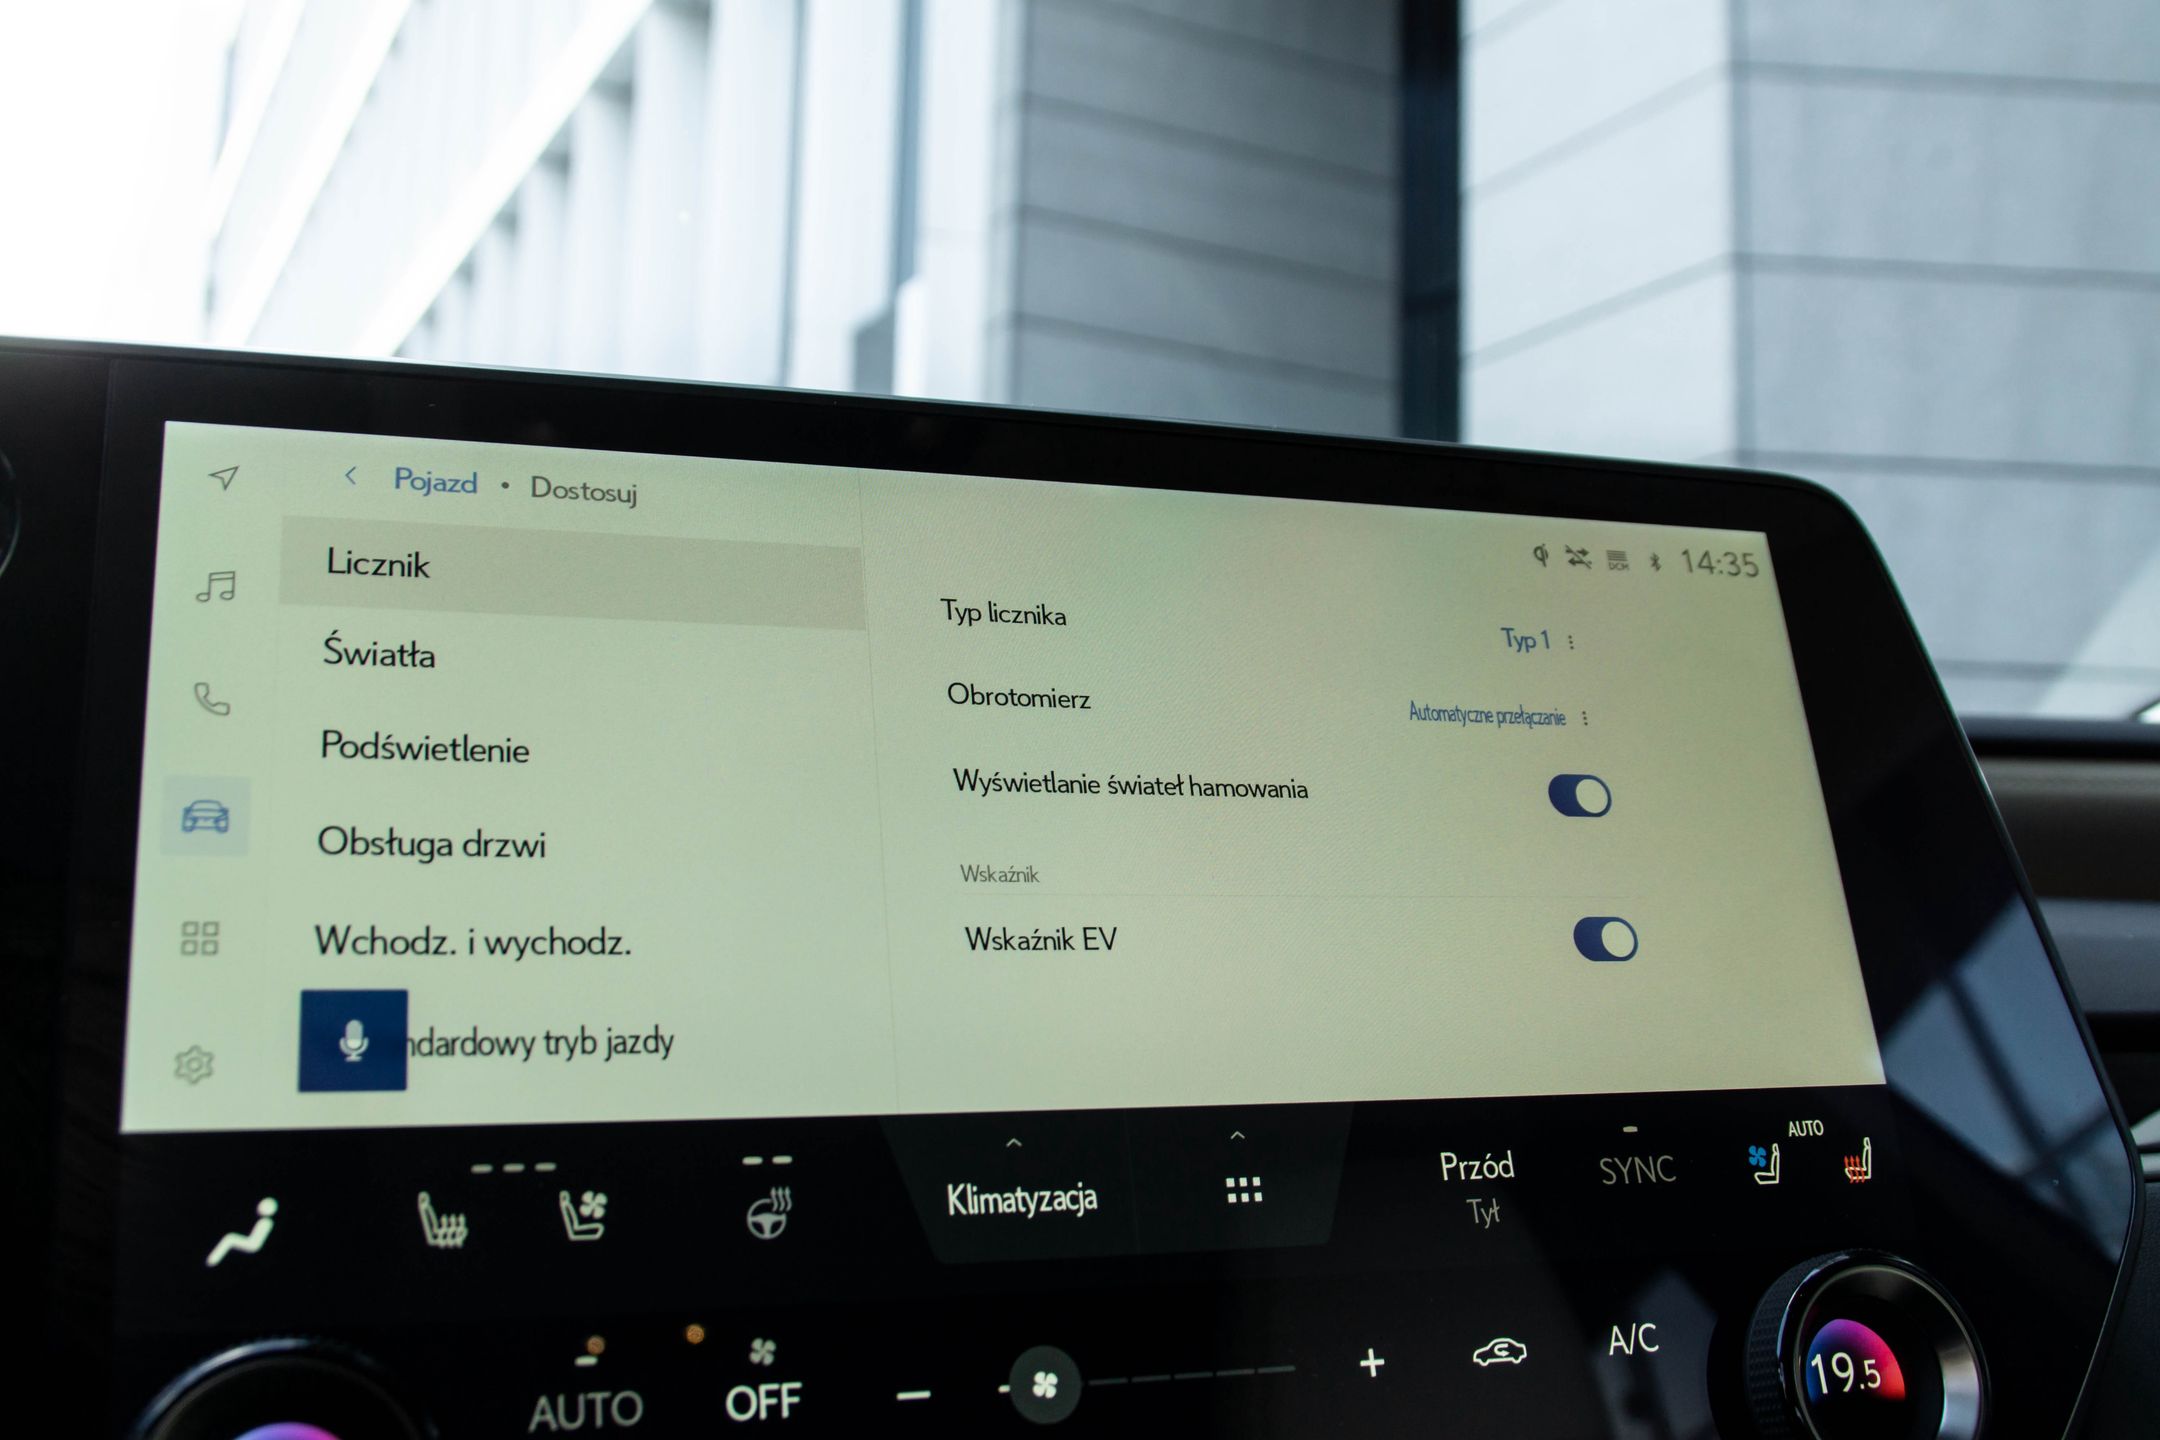Turn on driver seat heating icon
2160x1440 pixels.
pyautogui.click(x=441, y=1220)
